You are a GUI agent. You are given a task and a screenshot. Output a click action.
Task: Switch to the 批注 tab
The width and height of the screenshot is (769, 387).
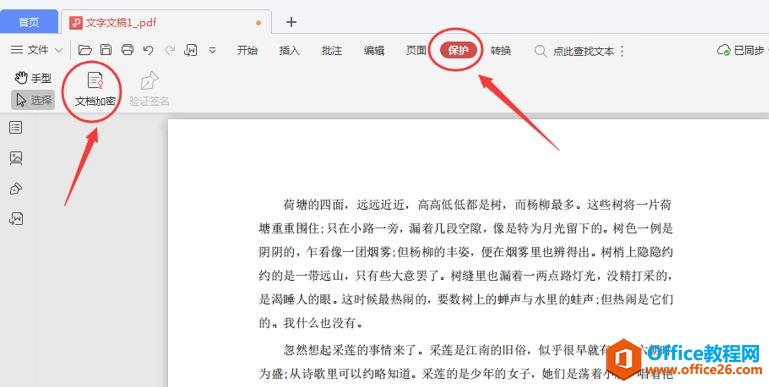(332, 50)
